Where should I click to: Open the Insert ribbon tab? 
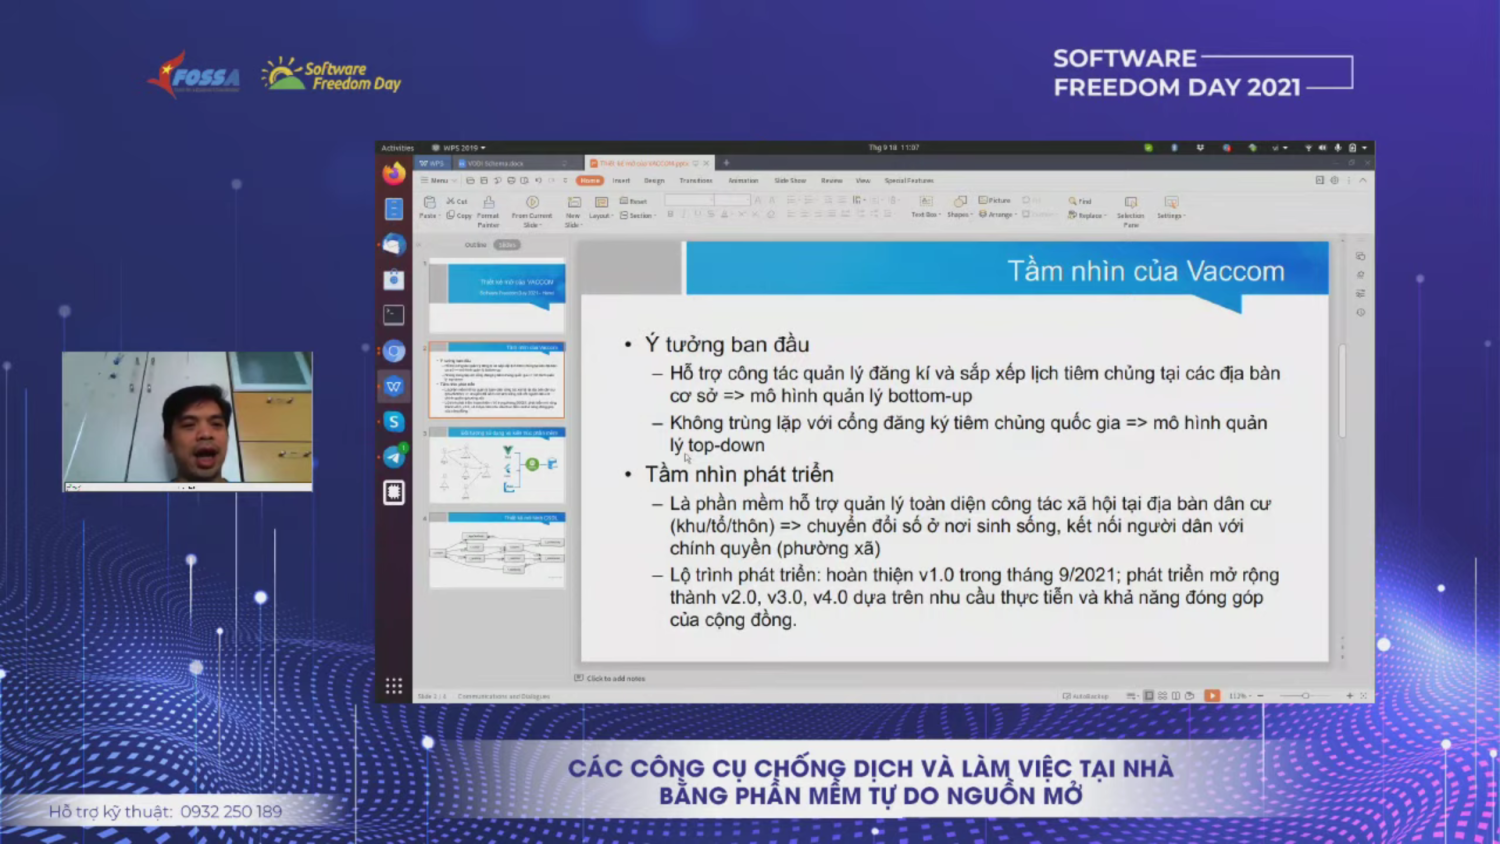click(621, 181)
